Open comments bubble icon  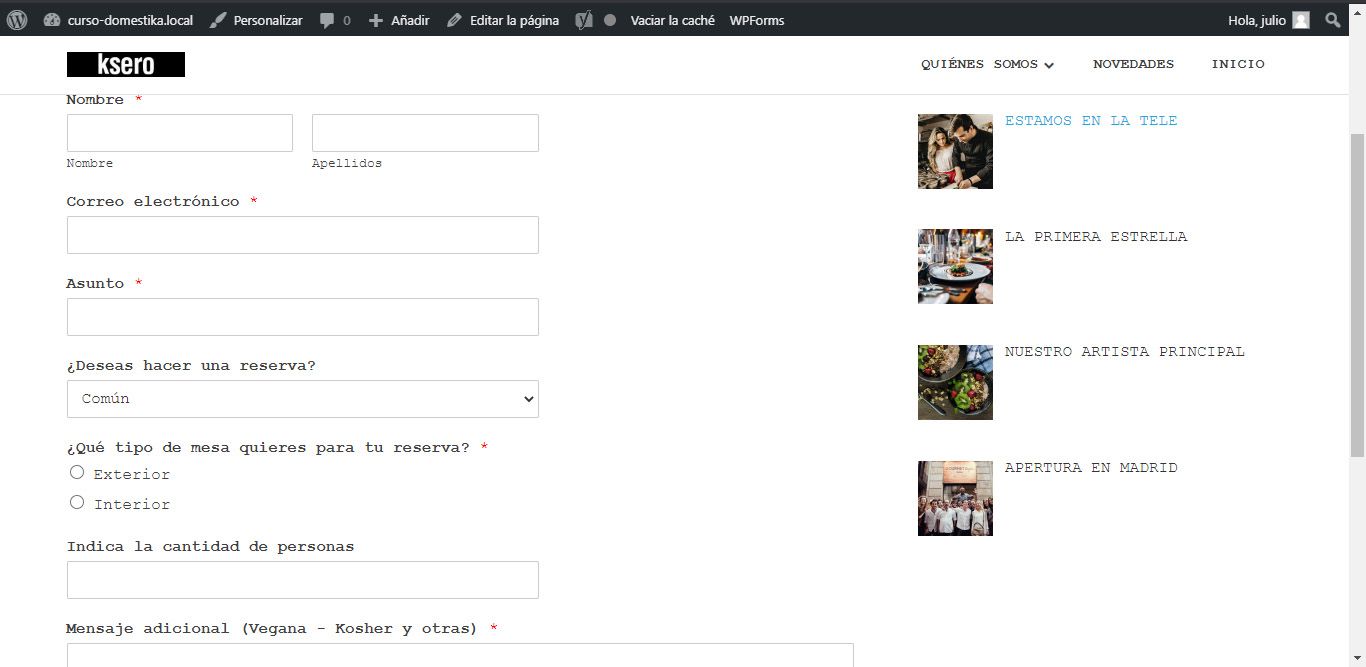[327, 20]
